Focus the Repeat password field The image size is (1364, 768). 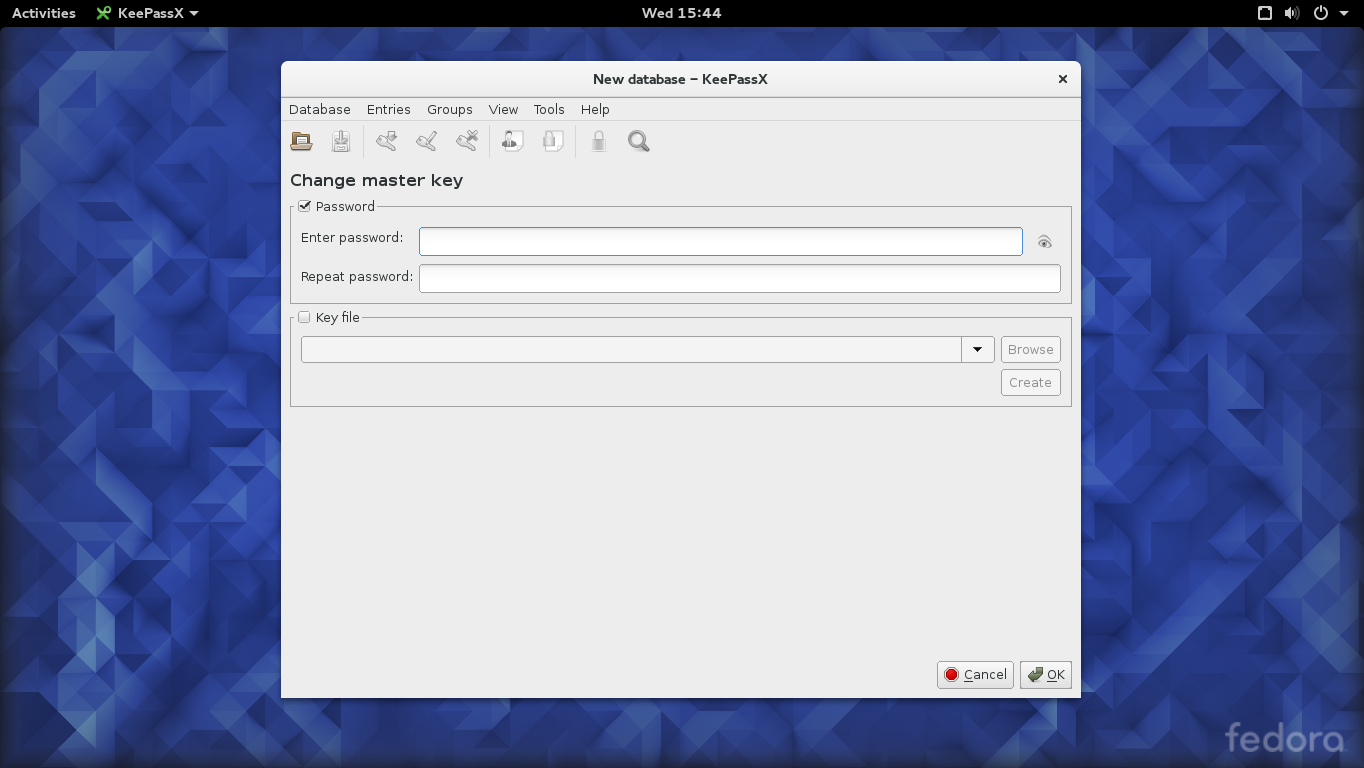click(740, 278)
